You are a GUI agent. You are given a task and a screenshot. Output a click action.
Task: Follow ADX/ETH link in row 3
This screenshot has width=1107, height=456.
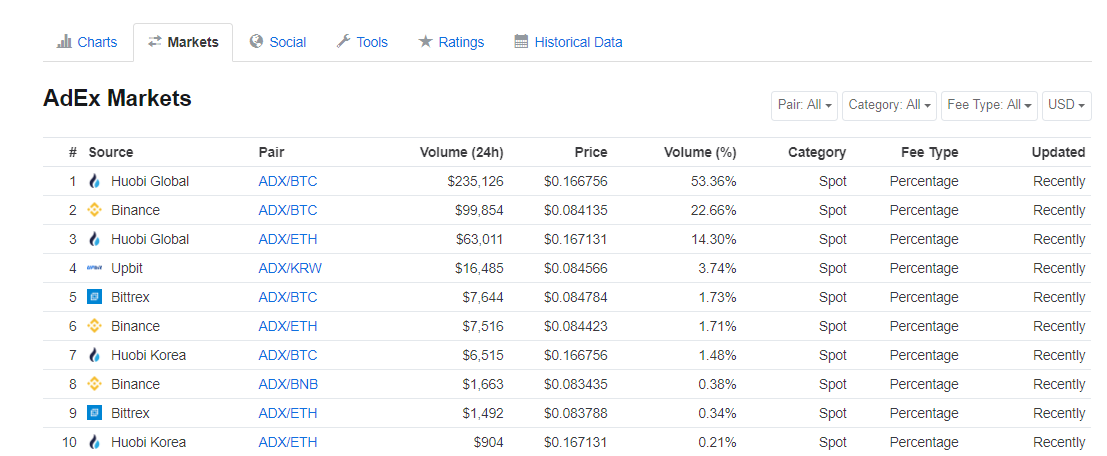coord(288,239)
